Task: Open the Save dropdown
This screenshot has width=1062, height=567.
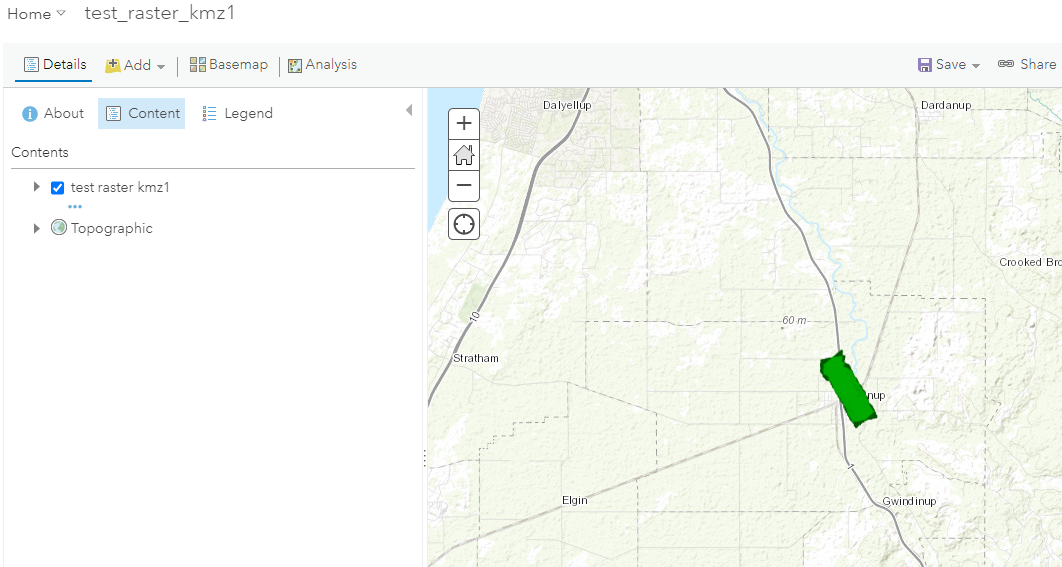Action: [949, 64]
